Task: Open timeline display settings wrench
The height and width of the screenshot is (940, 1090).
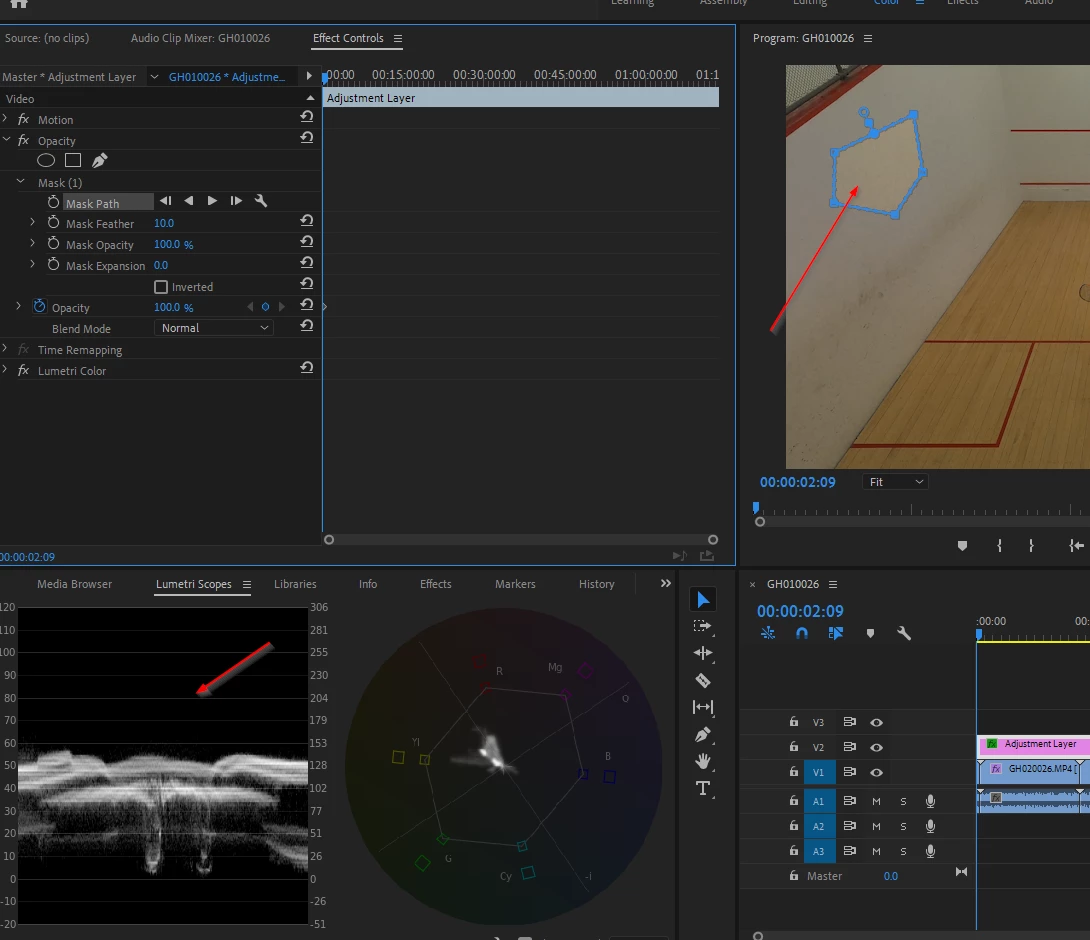Action: [x=904, y=633]
